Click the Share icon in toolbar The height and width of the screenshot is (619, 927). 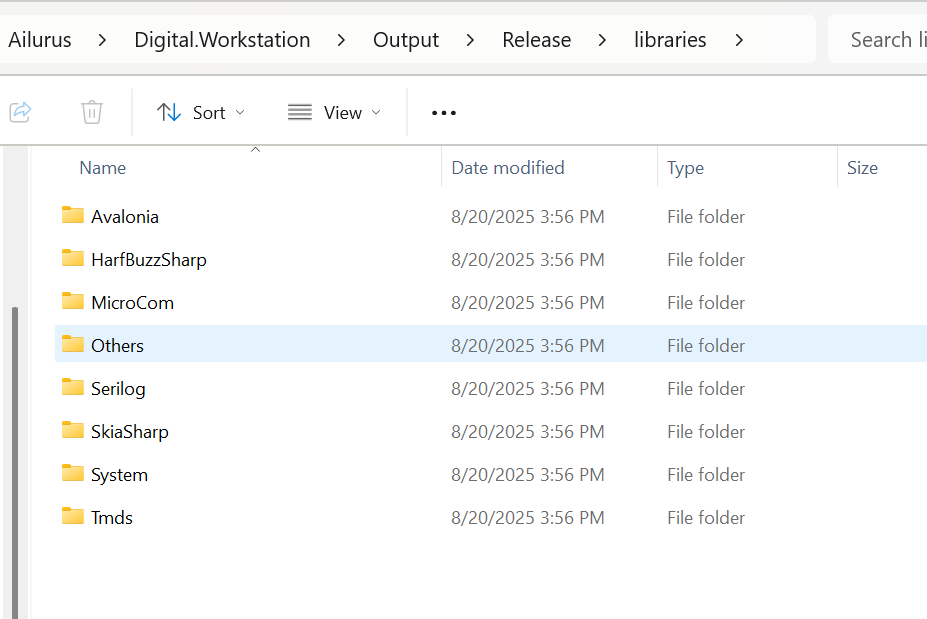click(x=20, y=112)
